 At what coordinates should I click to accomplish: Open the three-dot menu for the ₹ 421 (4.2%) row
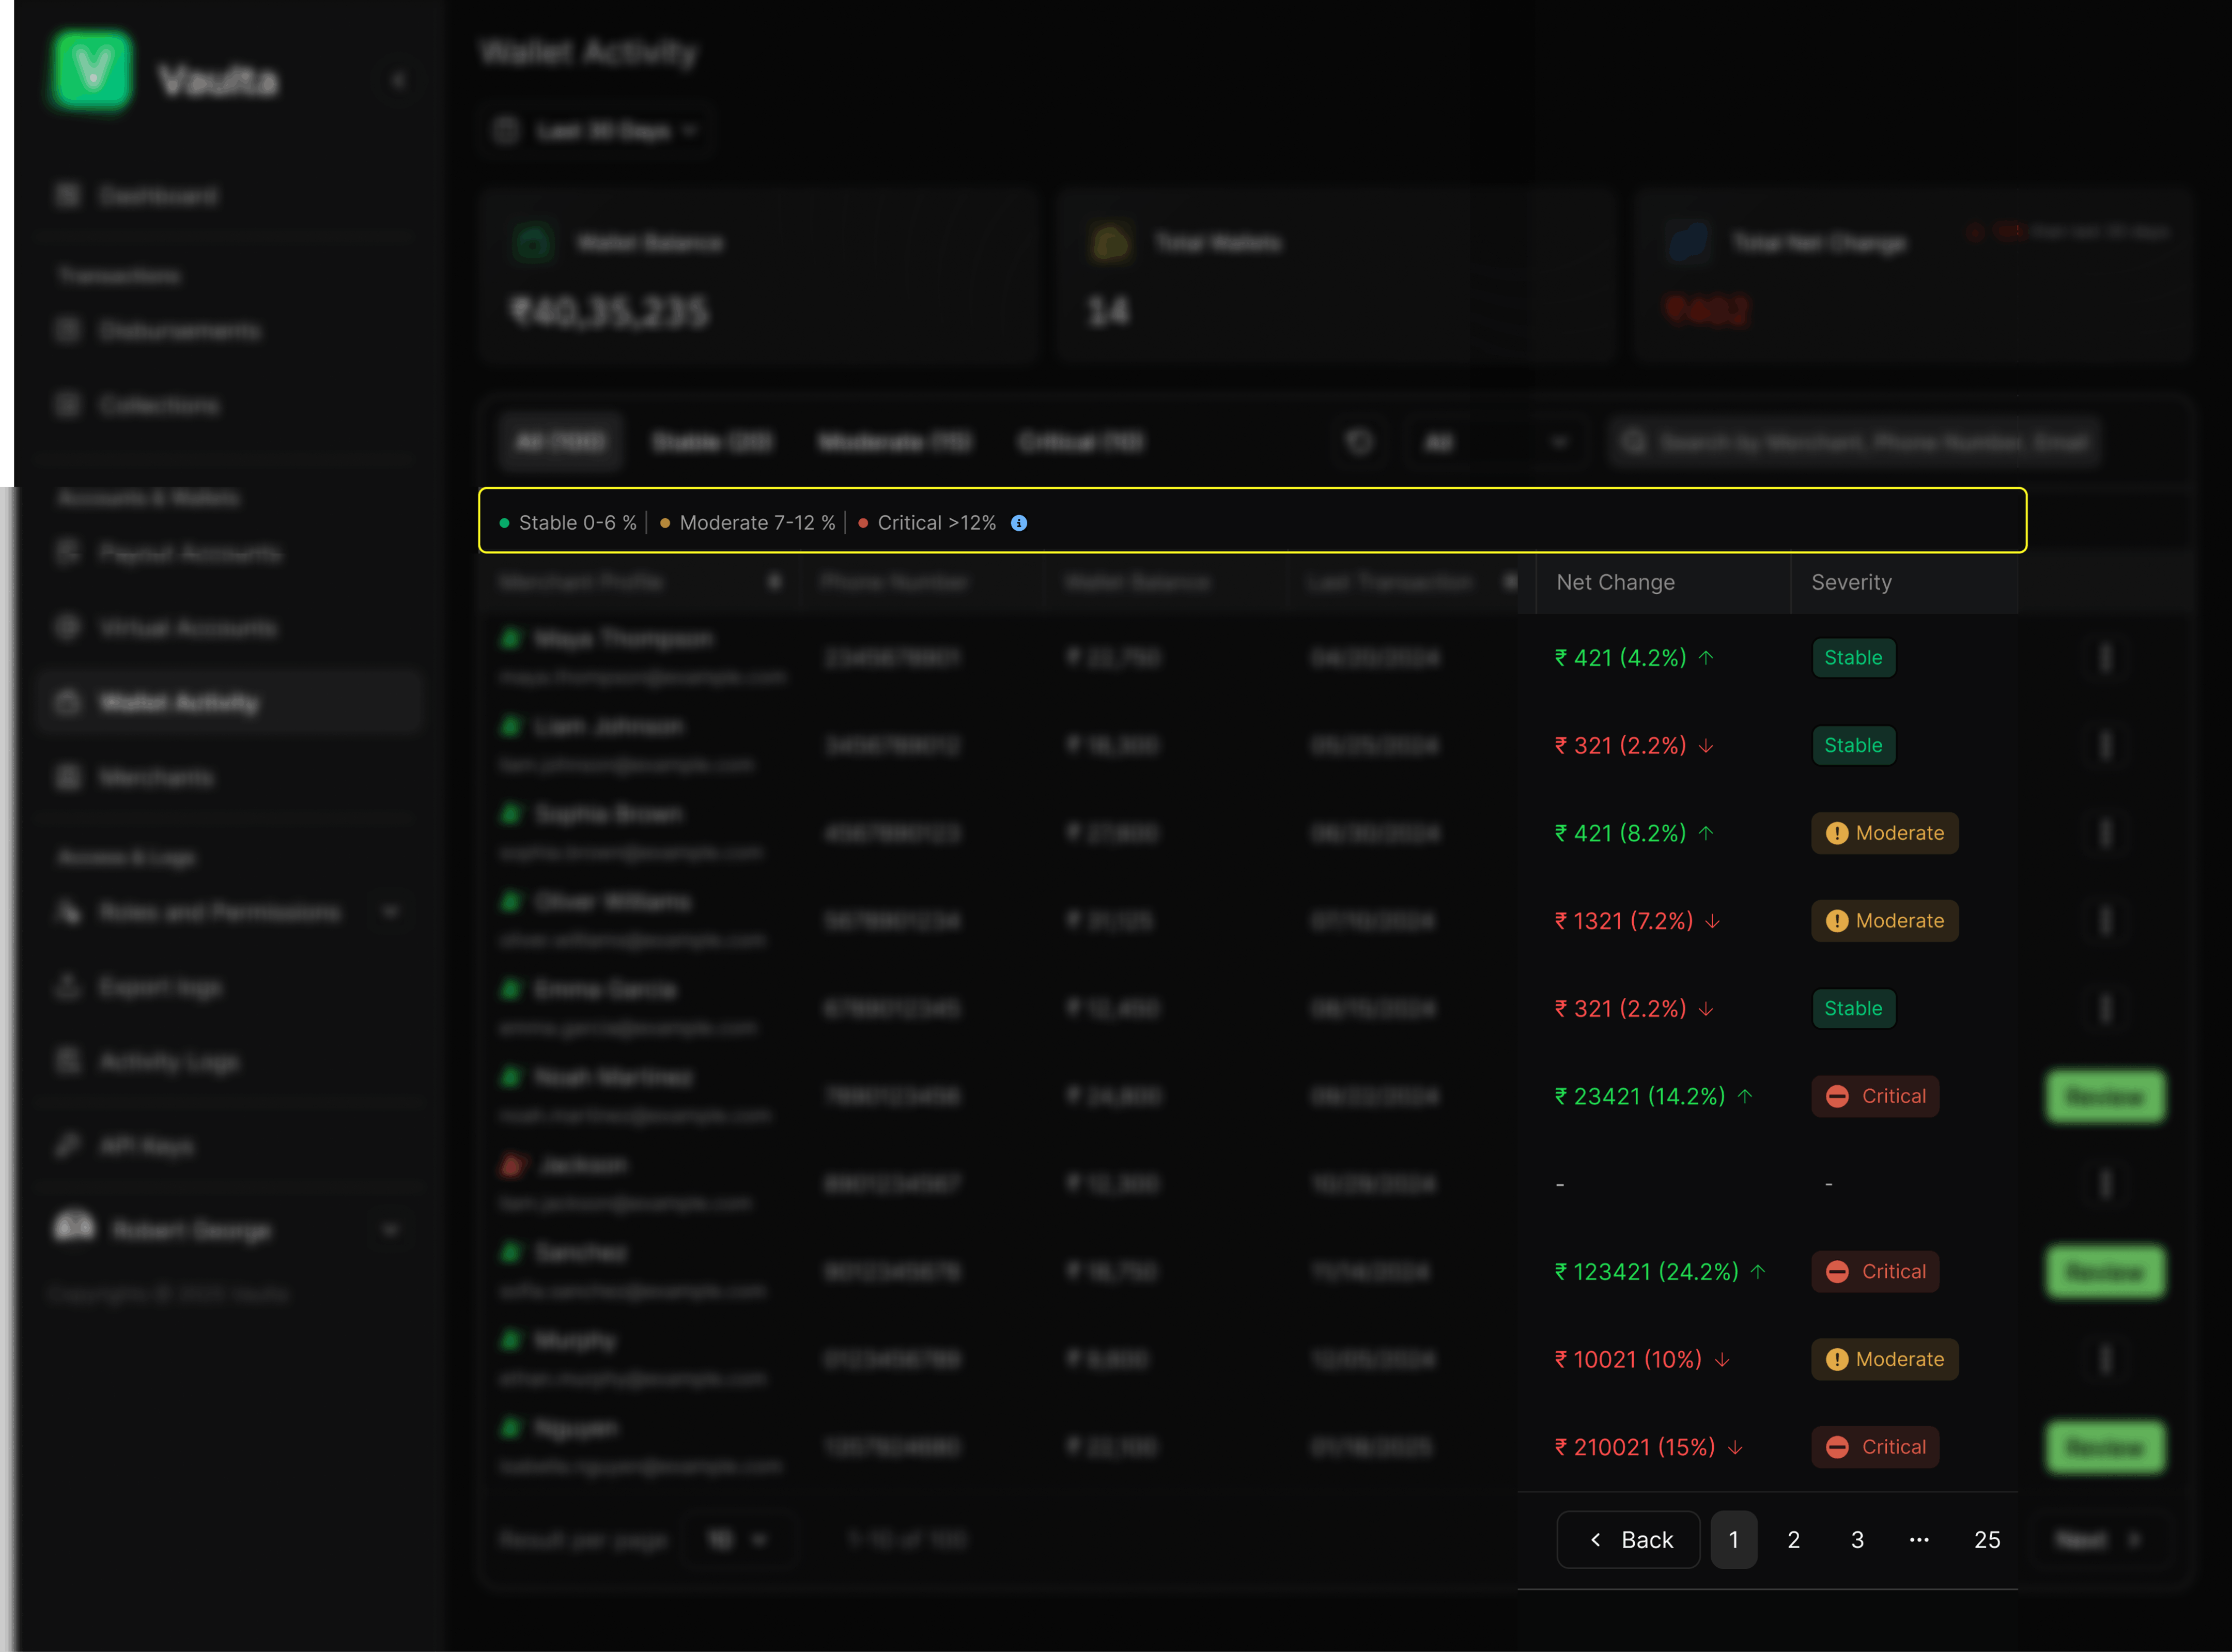(2105, 658)
